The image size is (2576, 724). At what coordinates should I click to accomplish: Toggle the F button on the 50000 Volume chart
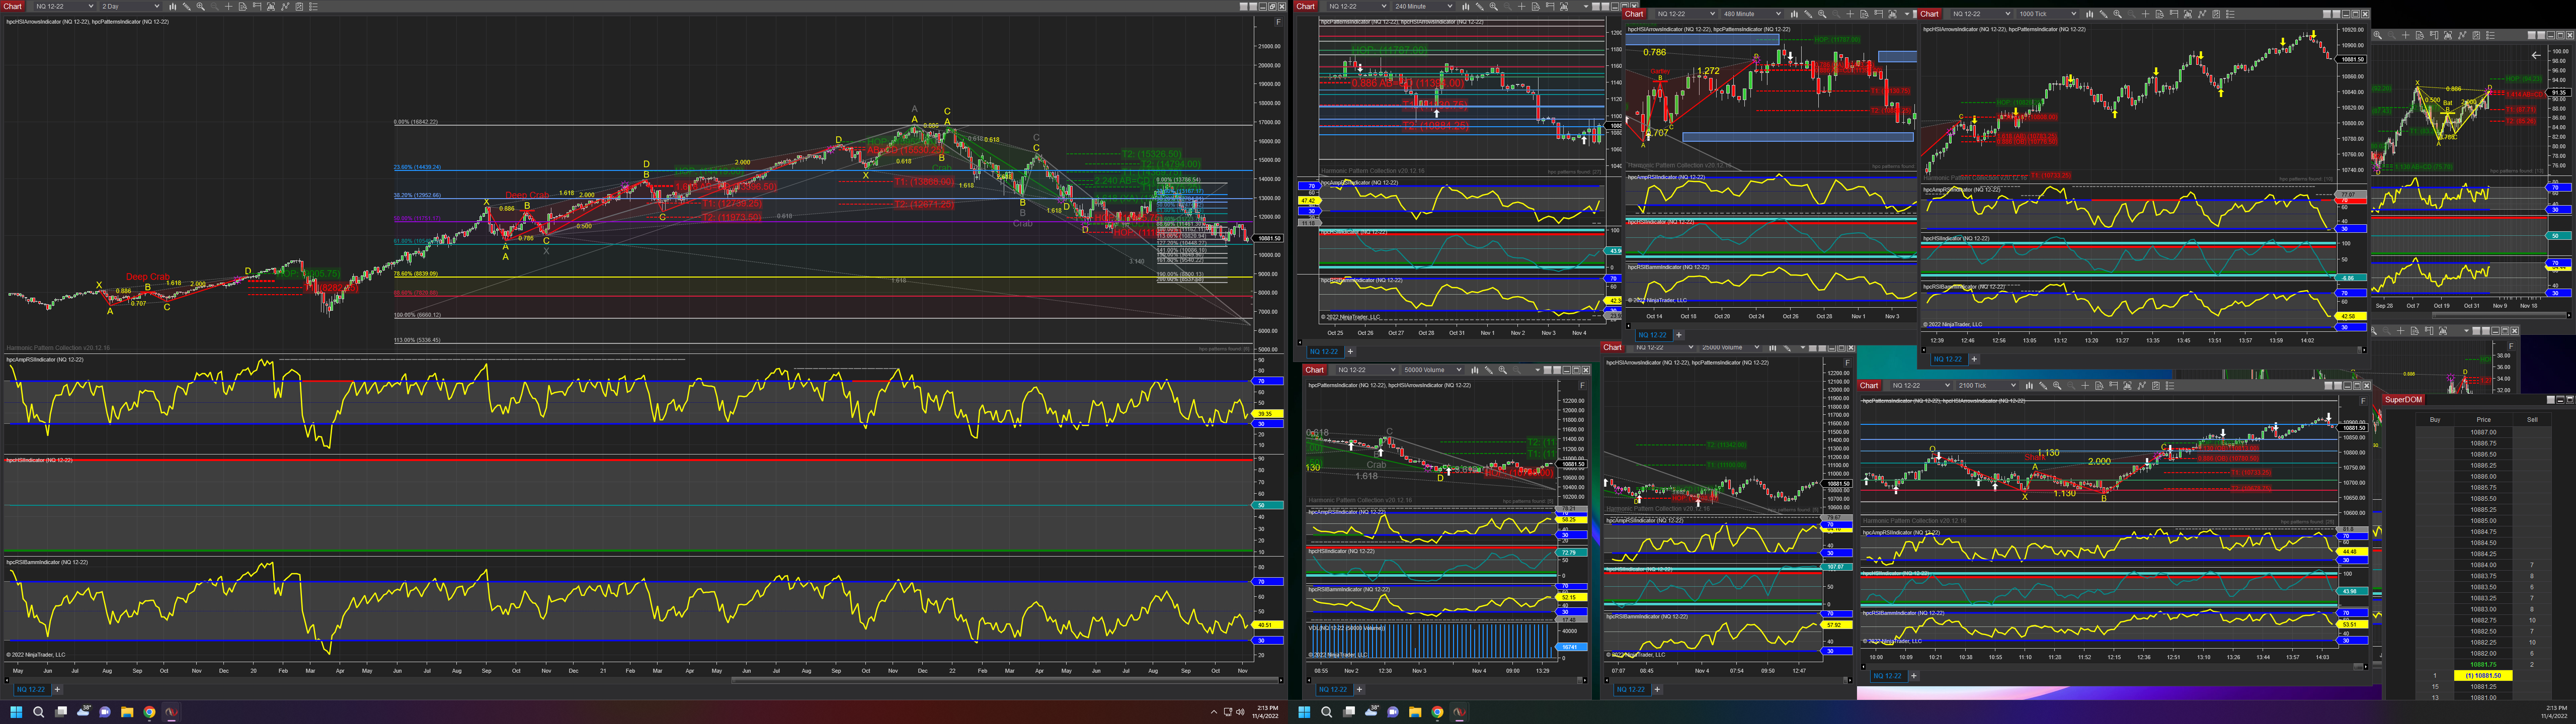[x=1582, y=385]
